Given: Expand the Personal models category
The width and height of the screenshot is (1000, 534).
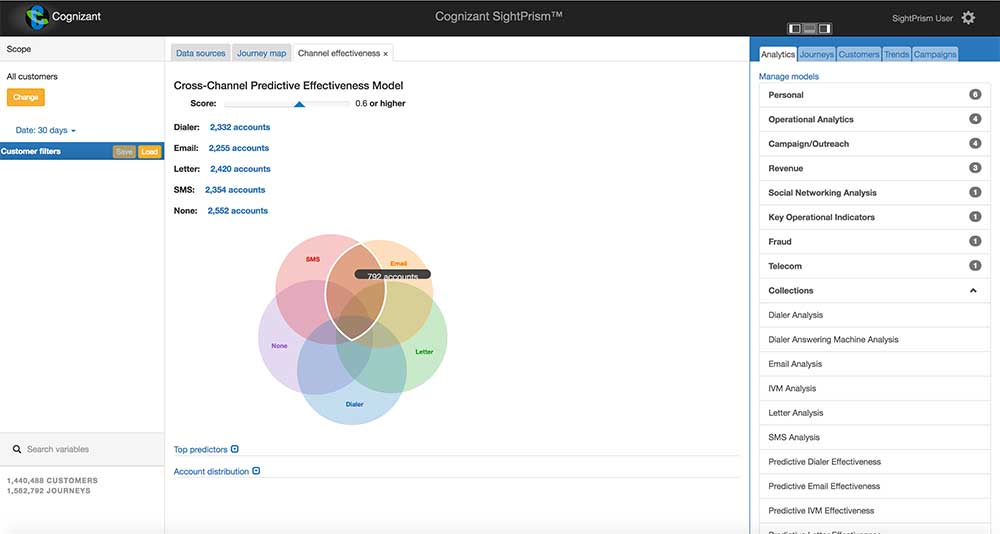Looking at the screenshot, I should [874, 95].
